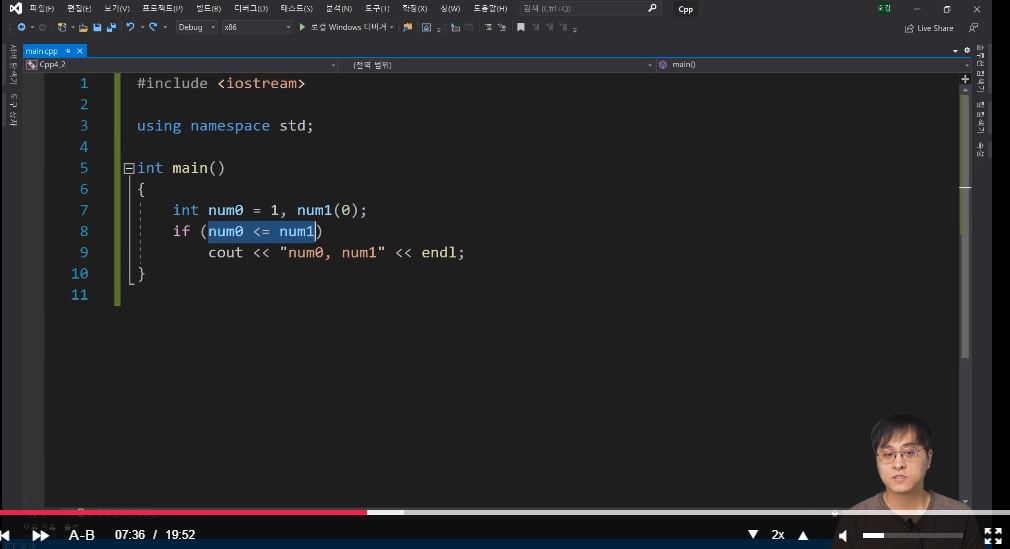This screenshot has width=1010, height=549.
Task: Increase playback speed with up arrow
Action: [803, 535]
